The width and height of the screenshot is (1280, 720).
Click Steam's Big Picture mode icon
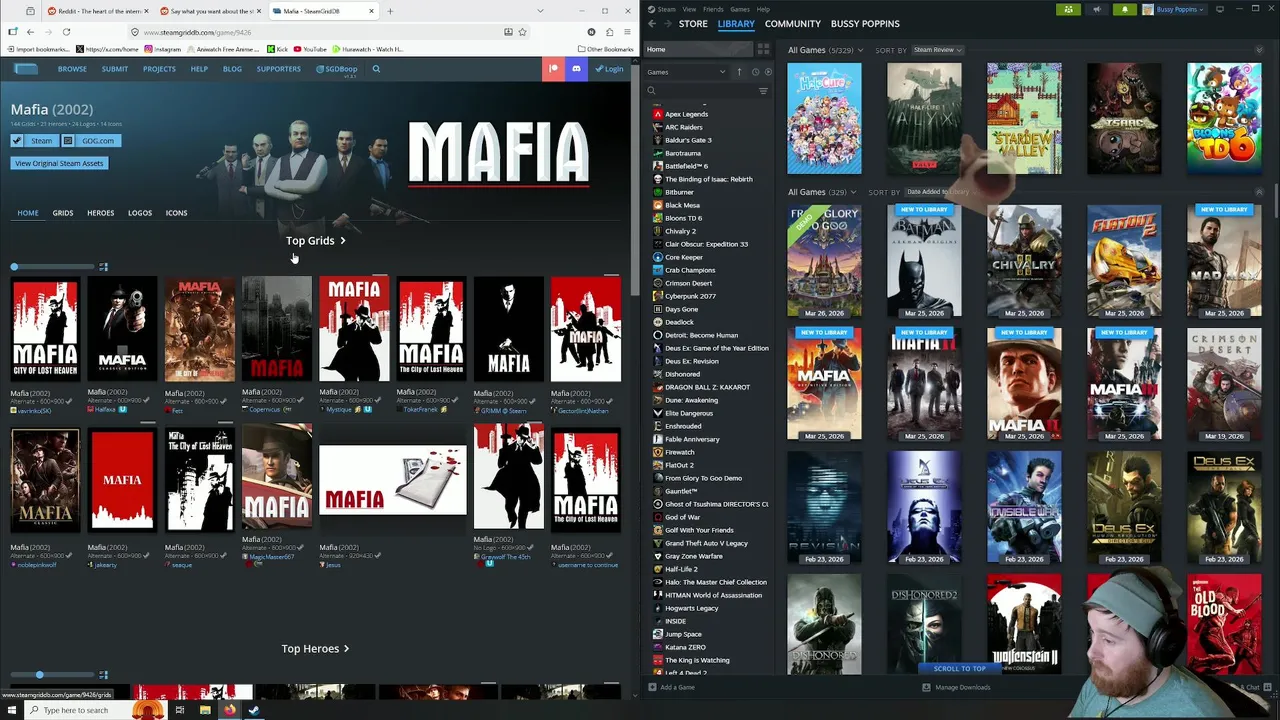(x=1219, y=9)
